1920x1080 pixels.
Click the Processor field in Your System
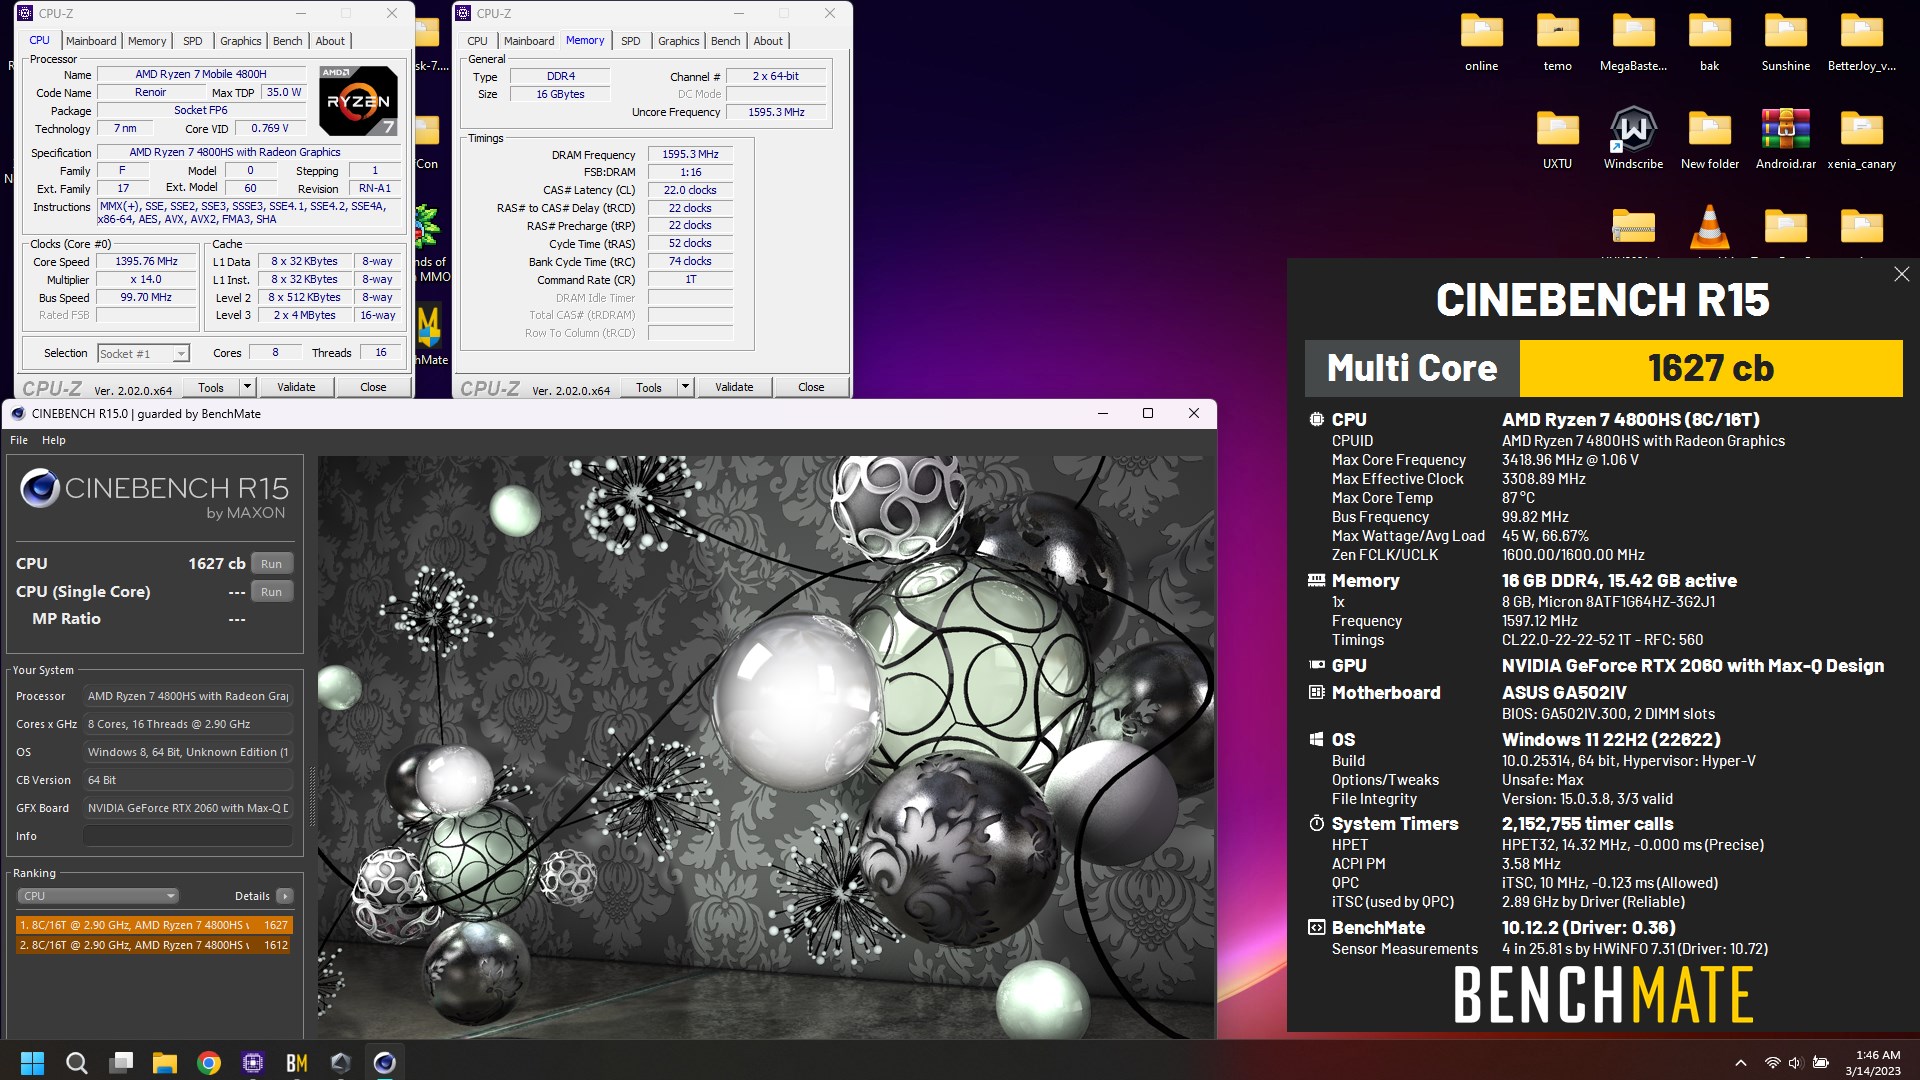pos(188,696)
